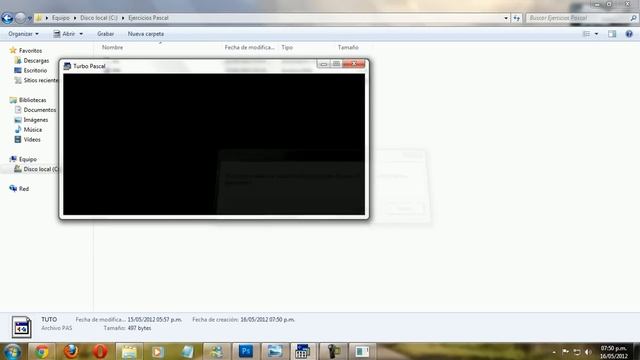Sort by the Tamaño column header
This screenshot has width=640, height=360.
(348, 47)
